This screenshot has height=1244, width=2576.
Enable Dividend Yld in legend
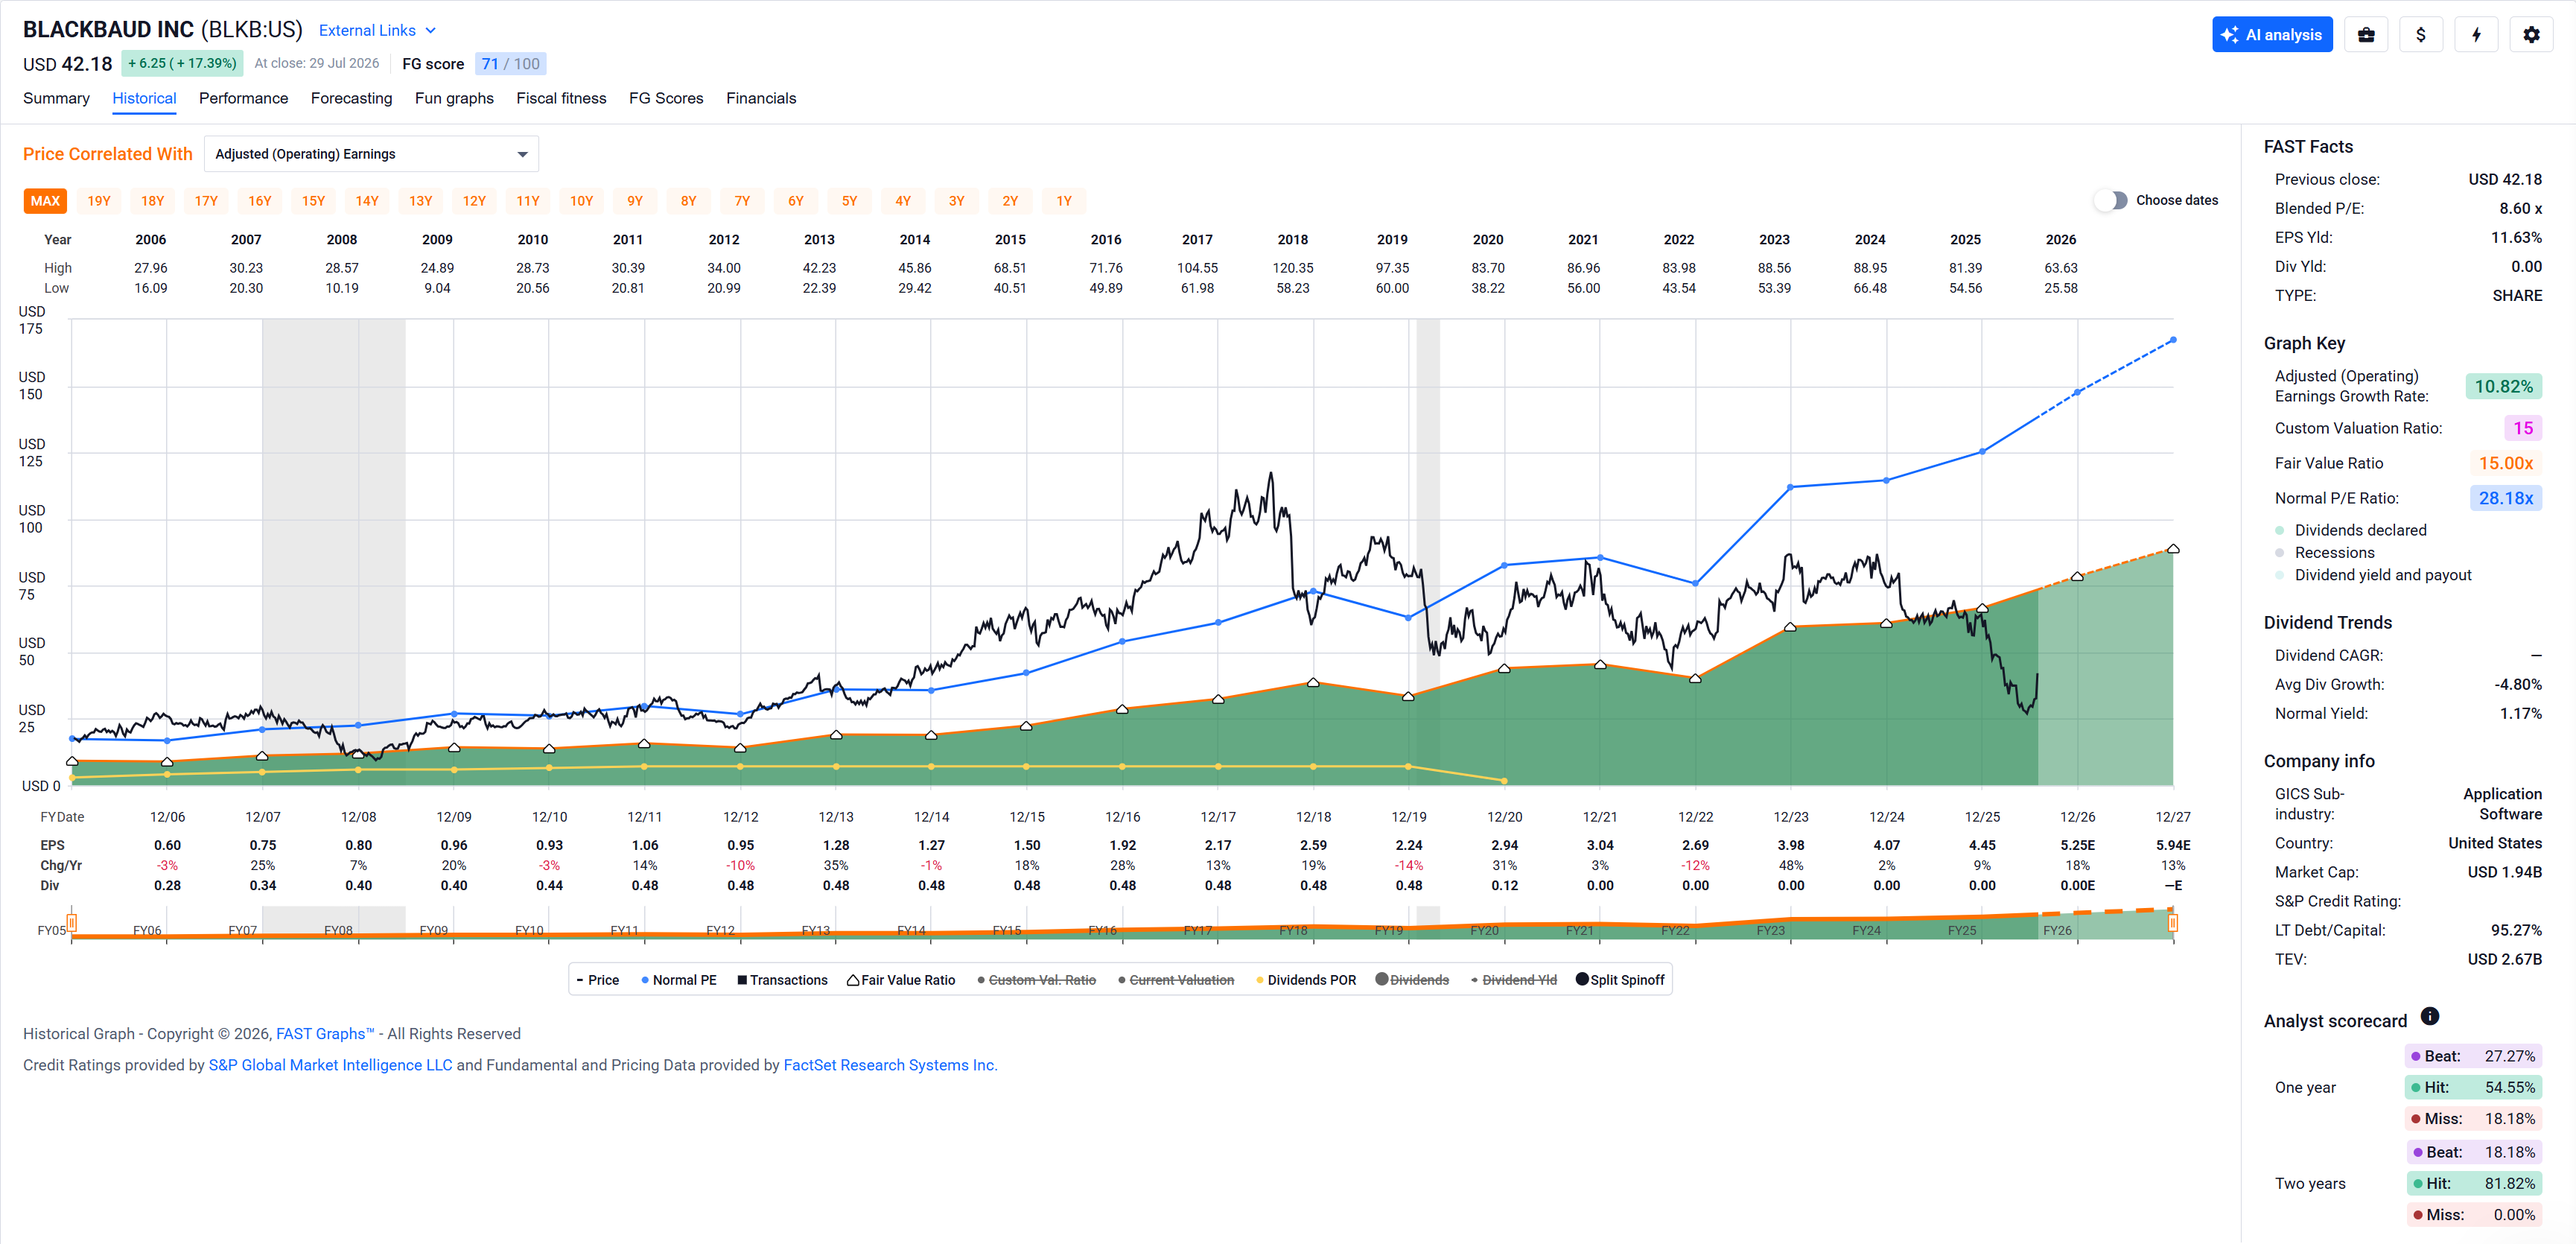(x=1514, y=980)
